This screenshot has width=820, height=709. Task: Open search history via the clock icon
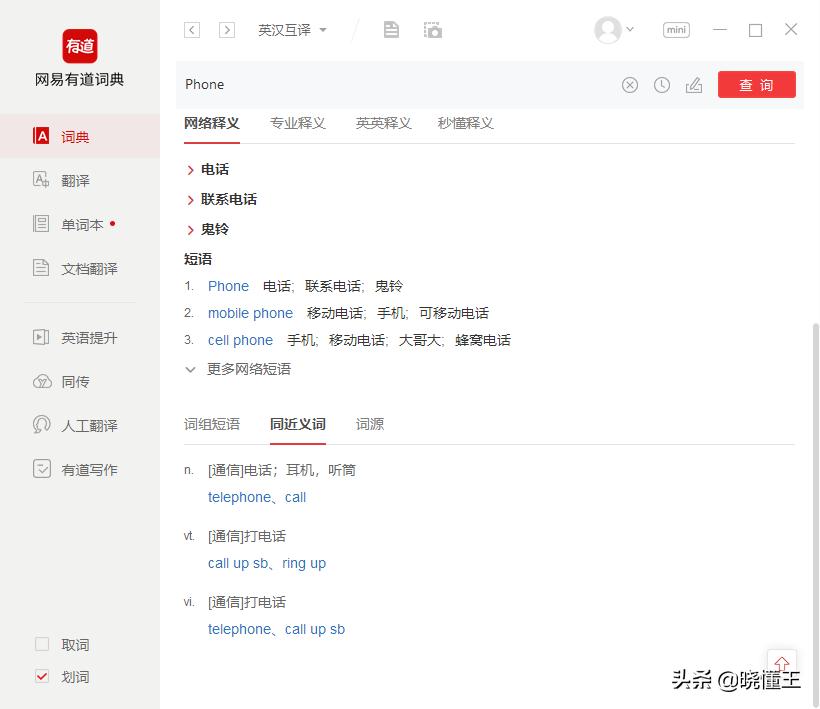662,85
